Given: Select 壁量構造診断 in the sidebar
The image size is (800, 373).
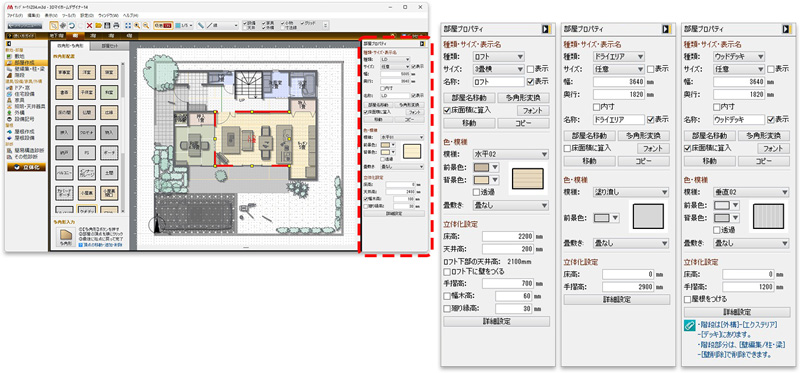Looking at the screenshot, I should tap(26, 151).
